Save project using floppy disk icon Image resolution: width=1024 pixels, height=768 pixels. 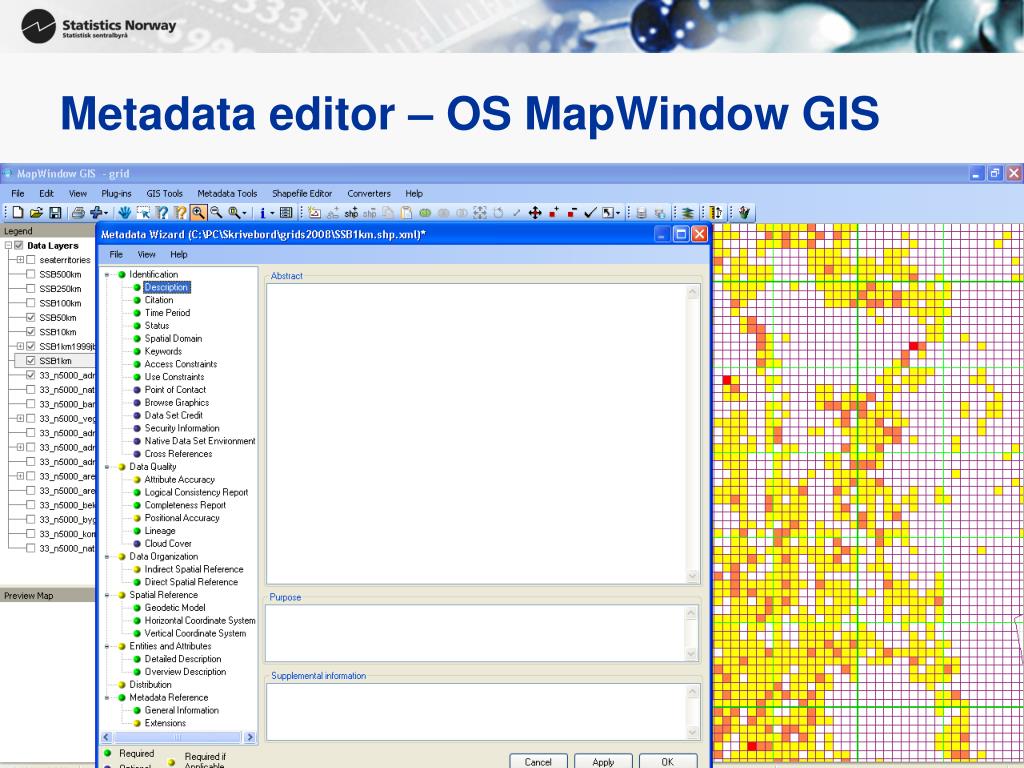click(55, 212)
